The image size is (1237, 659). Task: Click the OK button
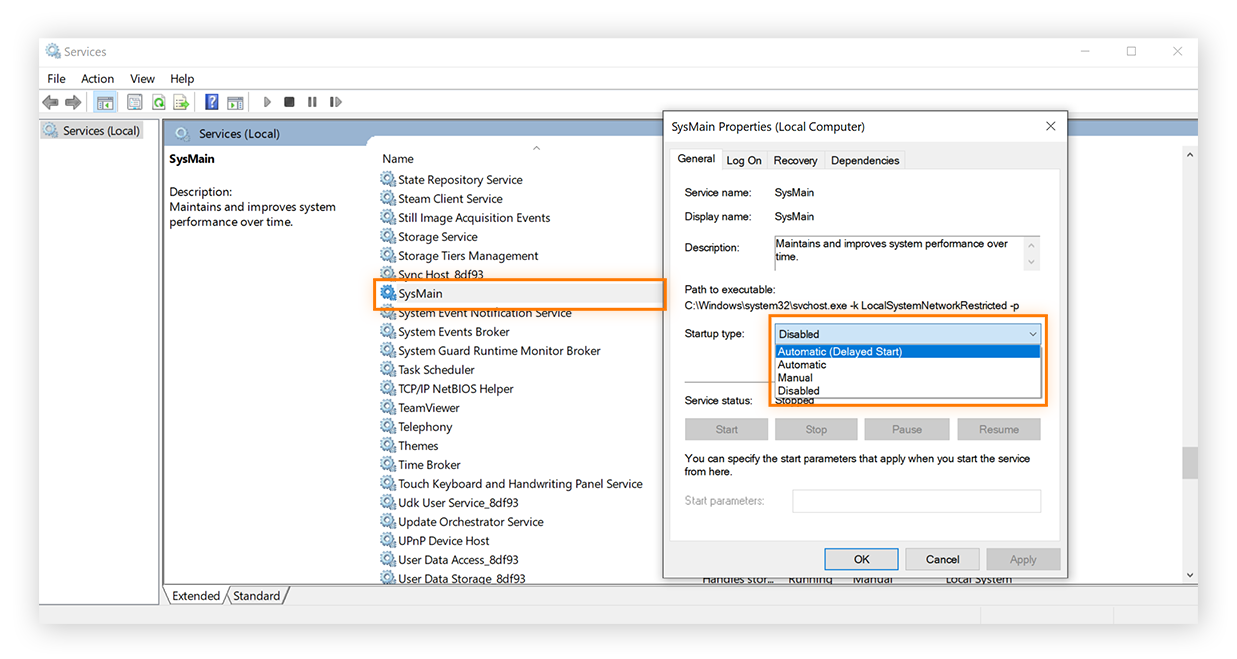pyautogui.click(x=861, y=559)
